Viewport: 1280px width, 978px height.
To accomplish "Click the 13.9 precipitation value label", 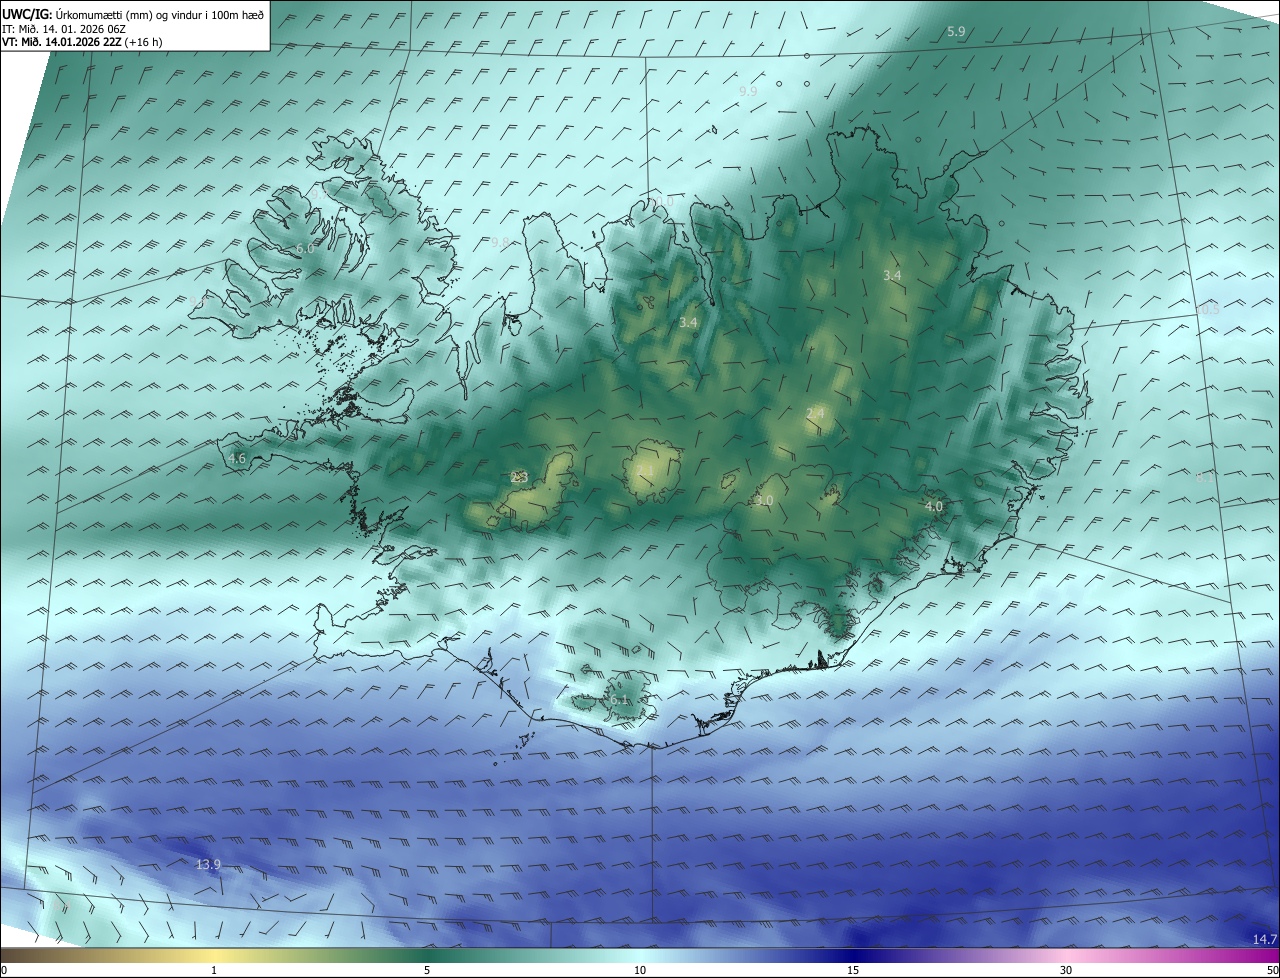I will (x=208, y=864).
